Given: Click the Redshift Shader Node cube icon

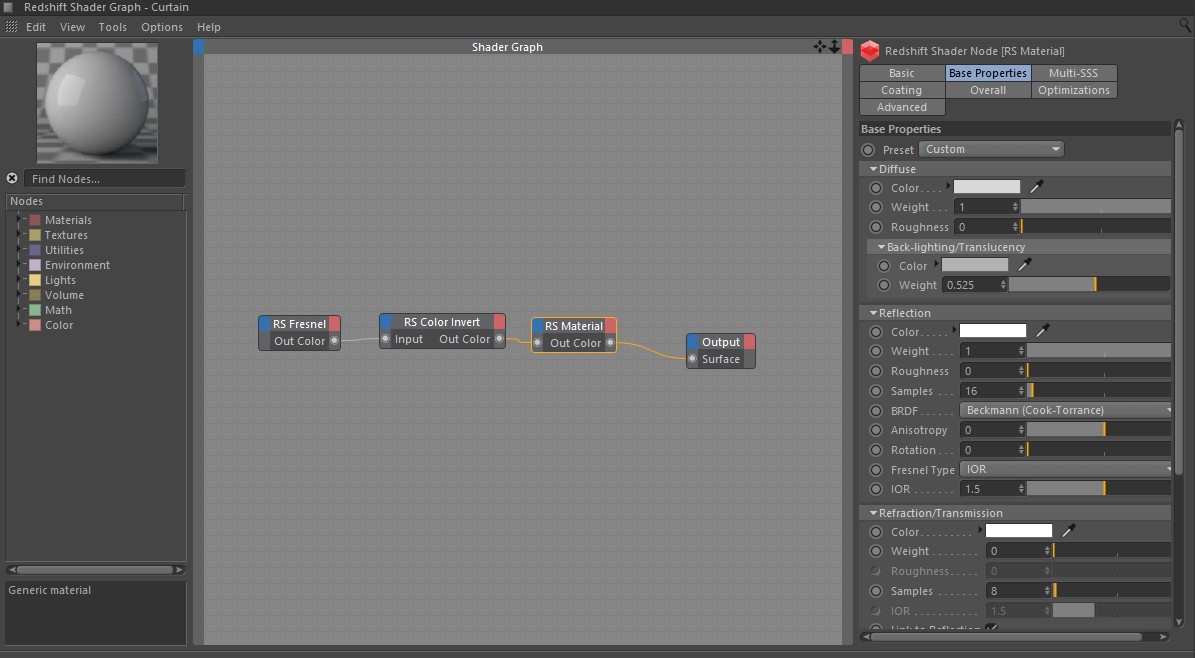Looking at the screenshot, I should 870,51.
